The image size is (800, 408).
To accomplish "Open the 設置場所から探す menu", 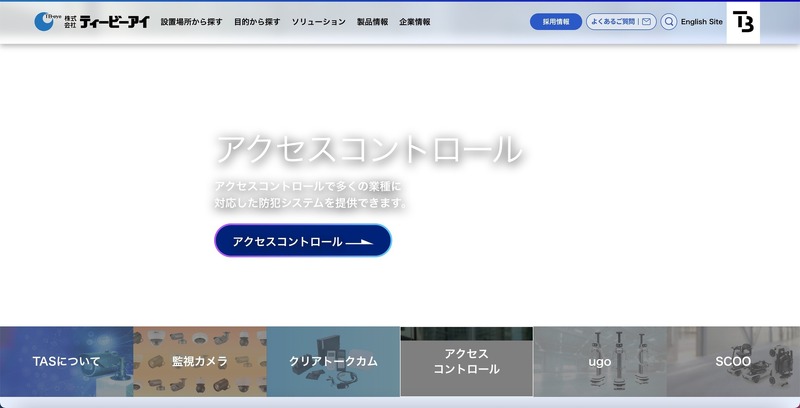I will [x=192, y=21].
